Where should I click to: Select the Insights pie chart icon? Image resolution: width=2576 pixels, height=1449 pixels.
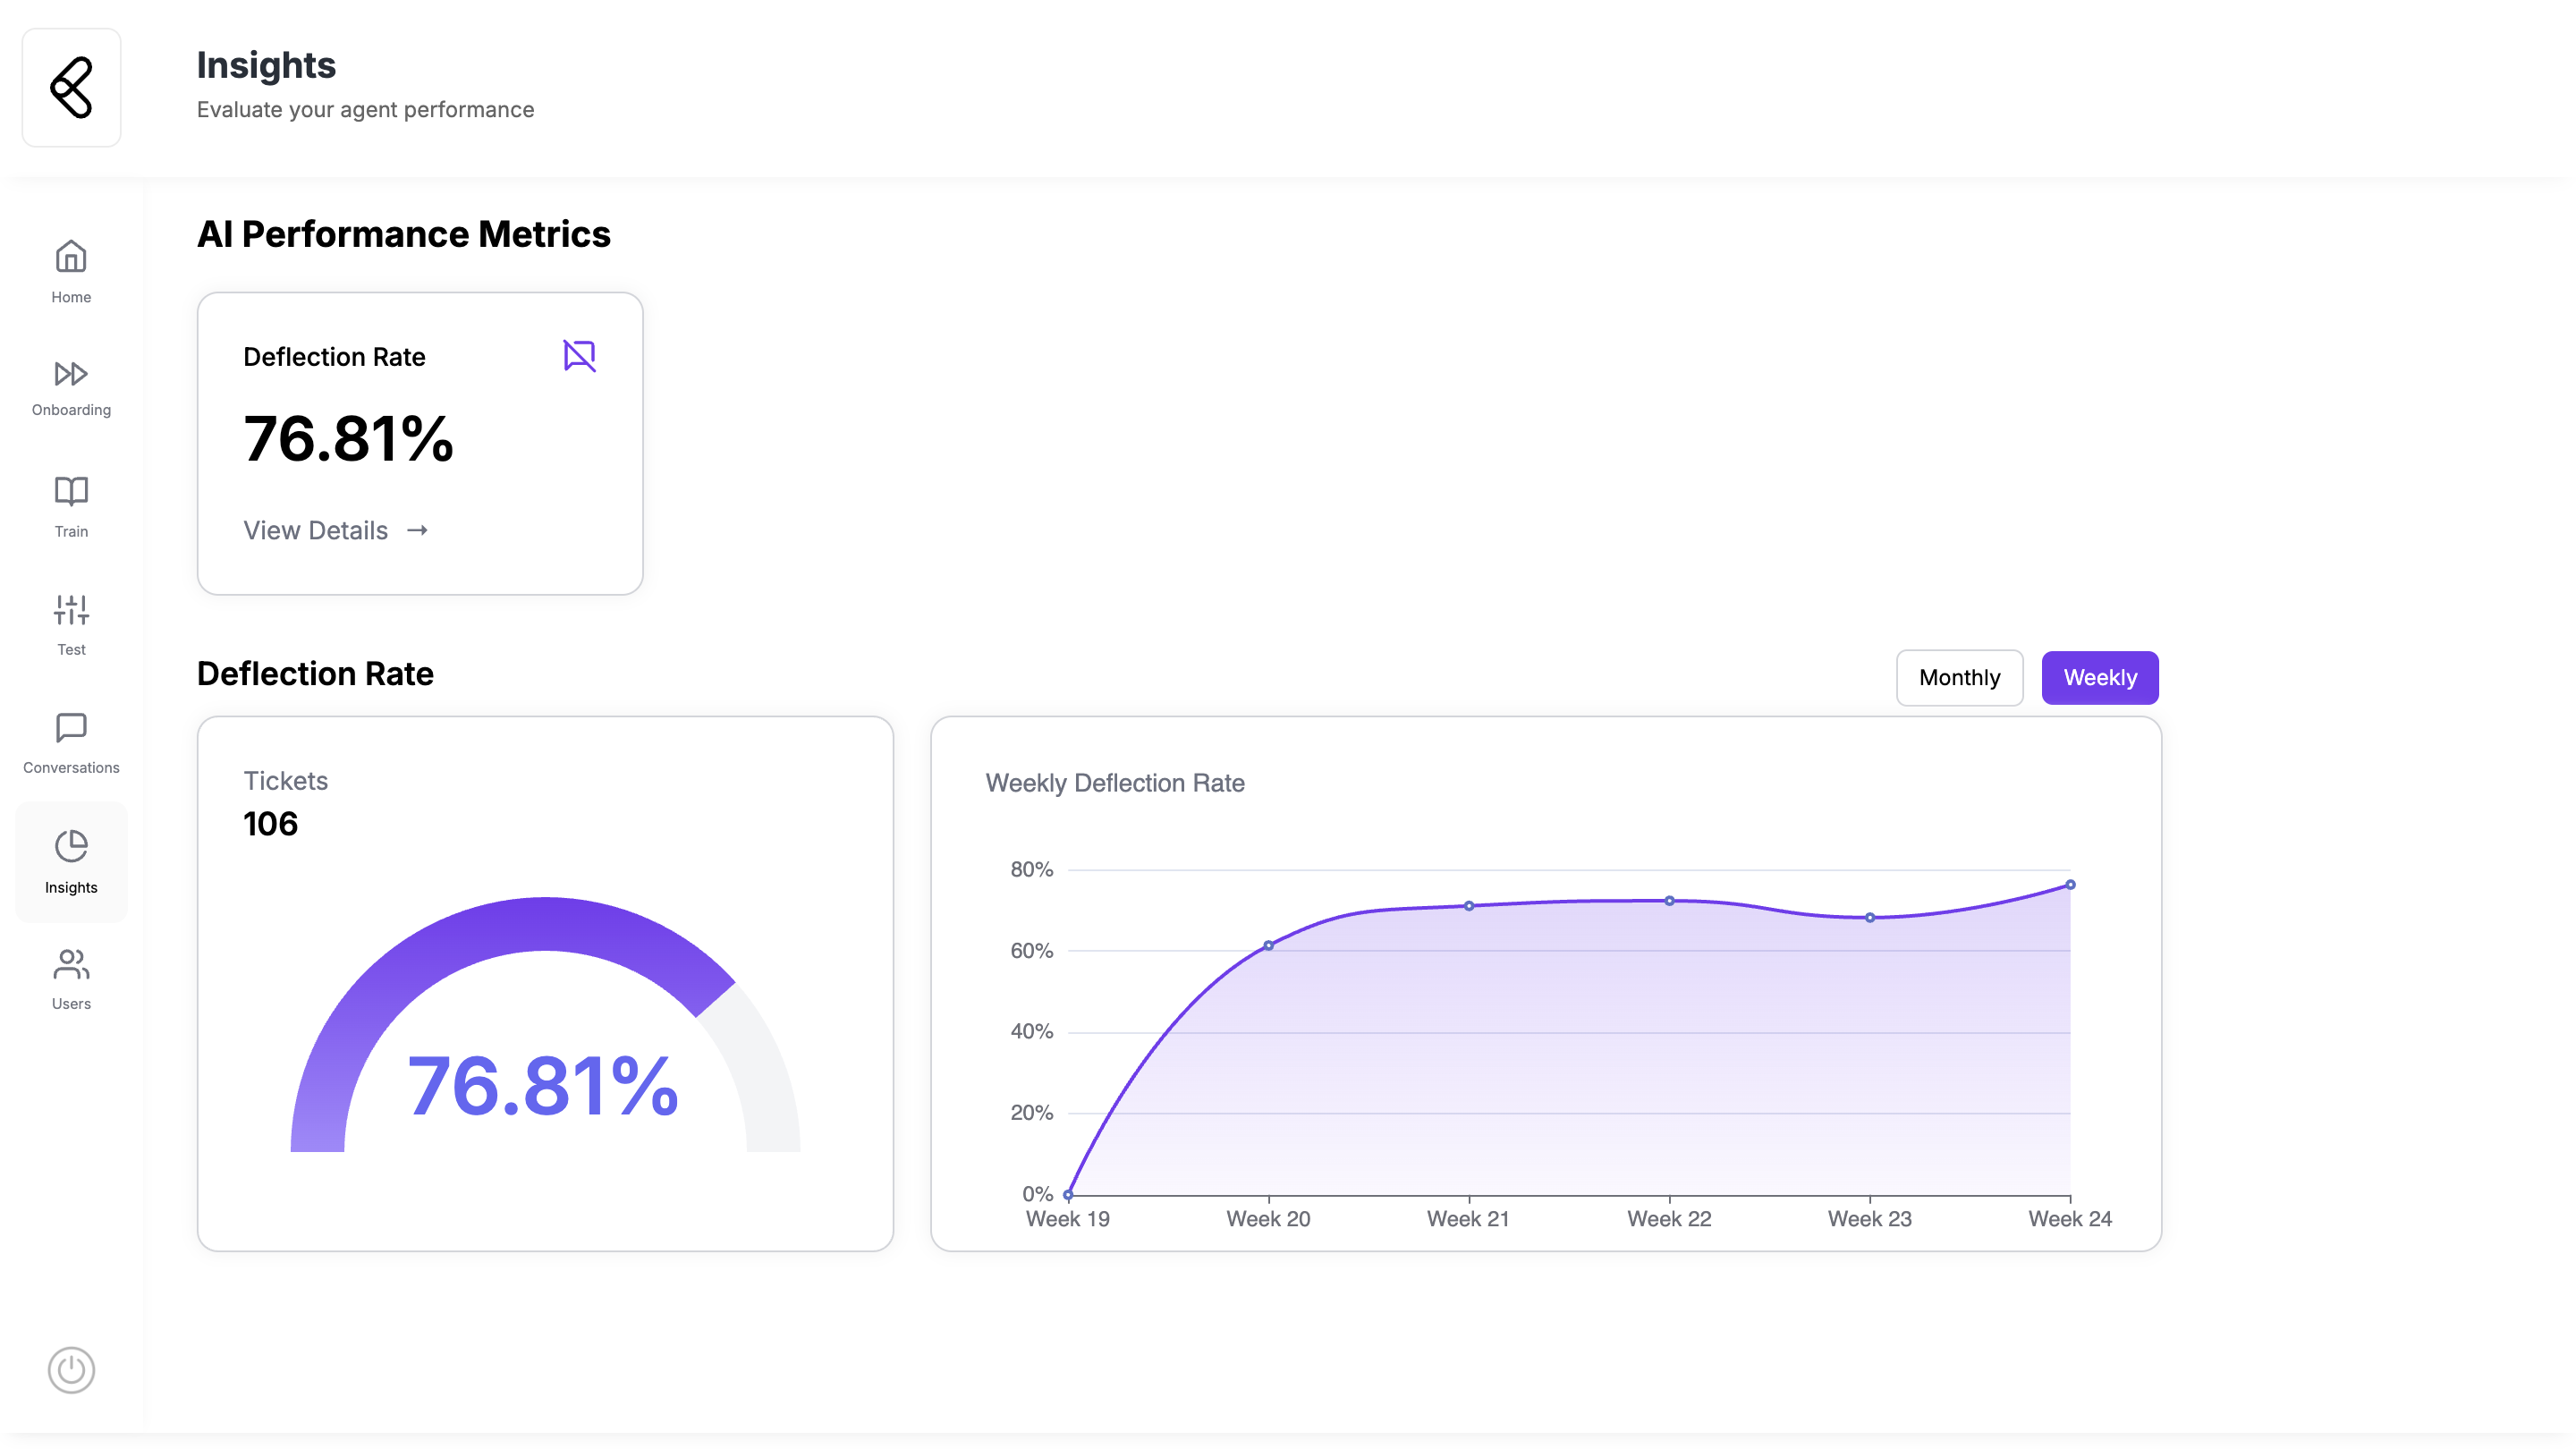point(71,847)
